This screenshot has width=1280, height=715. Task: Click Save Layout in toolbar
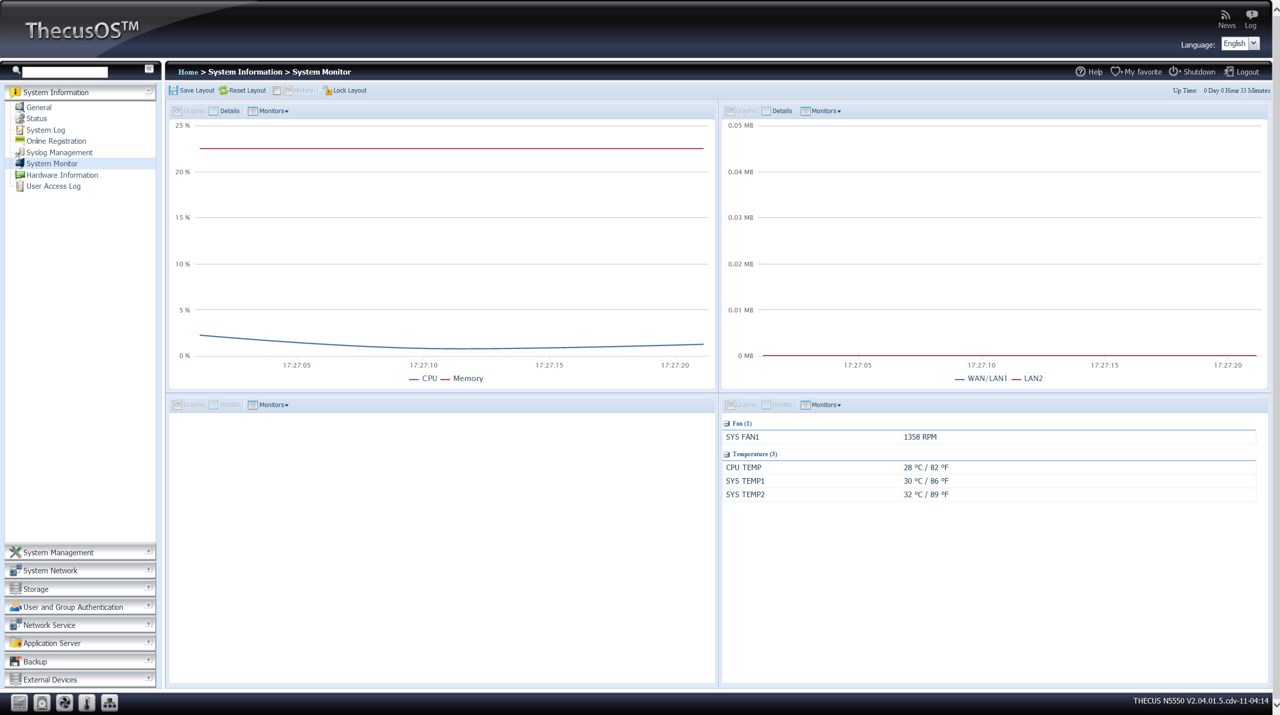[192, 91]
